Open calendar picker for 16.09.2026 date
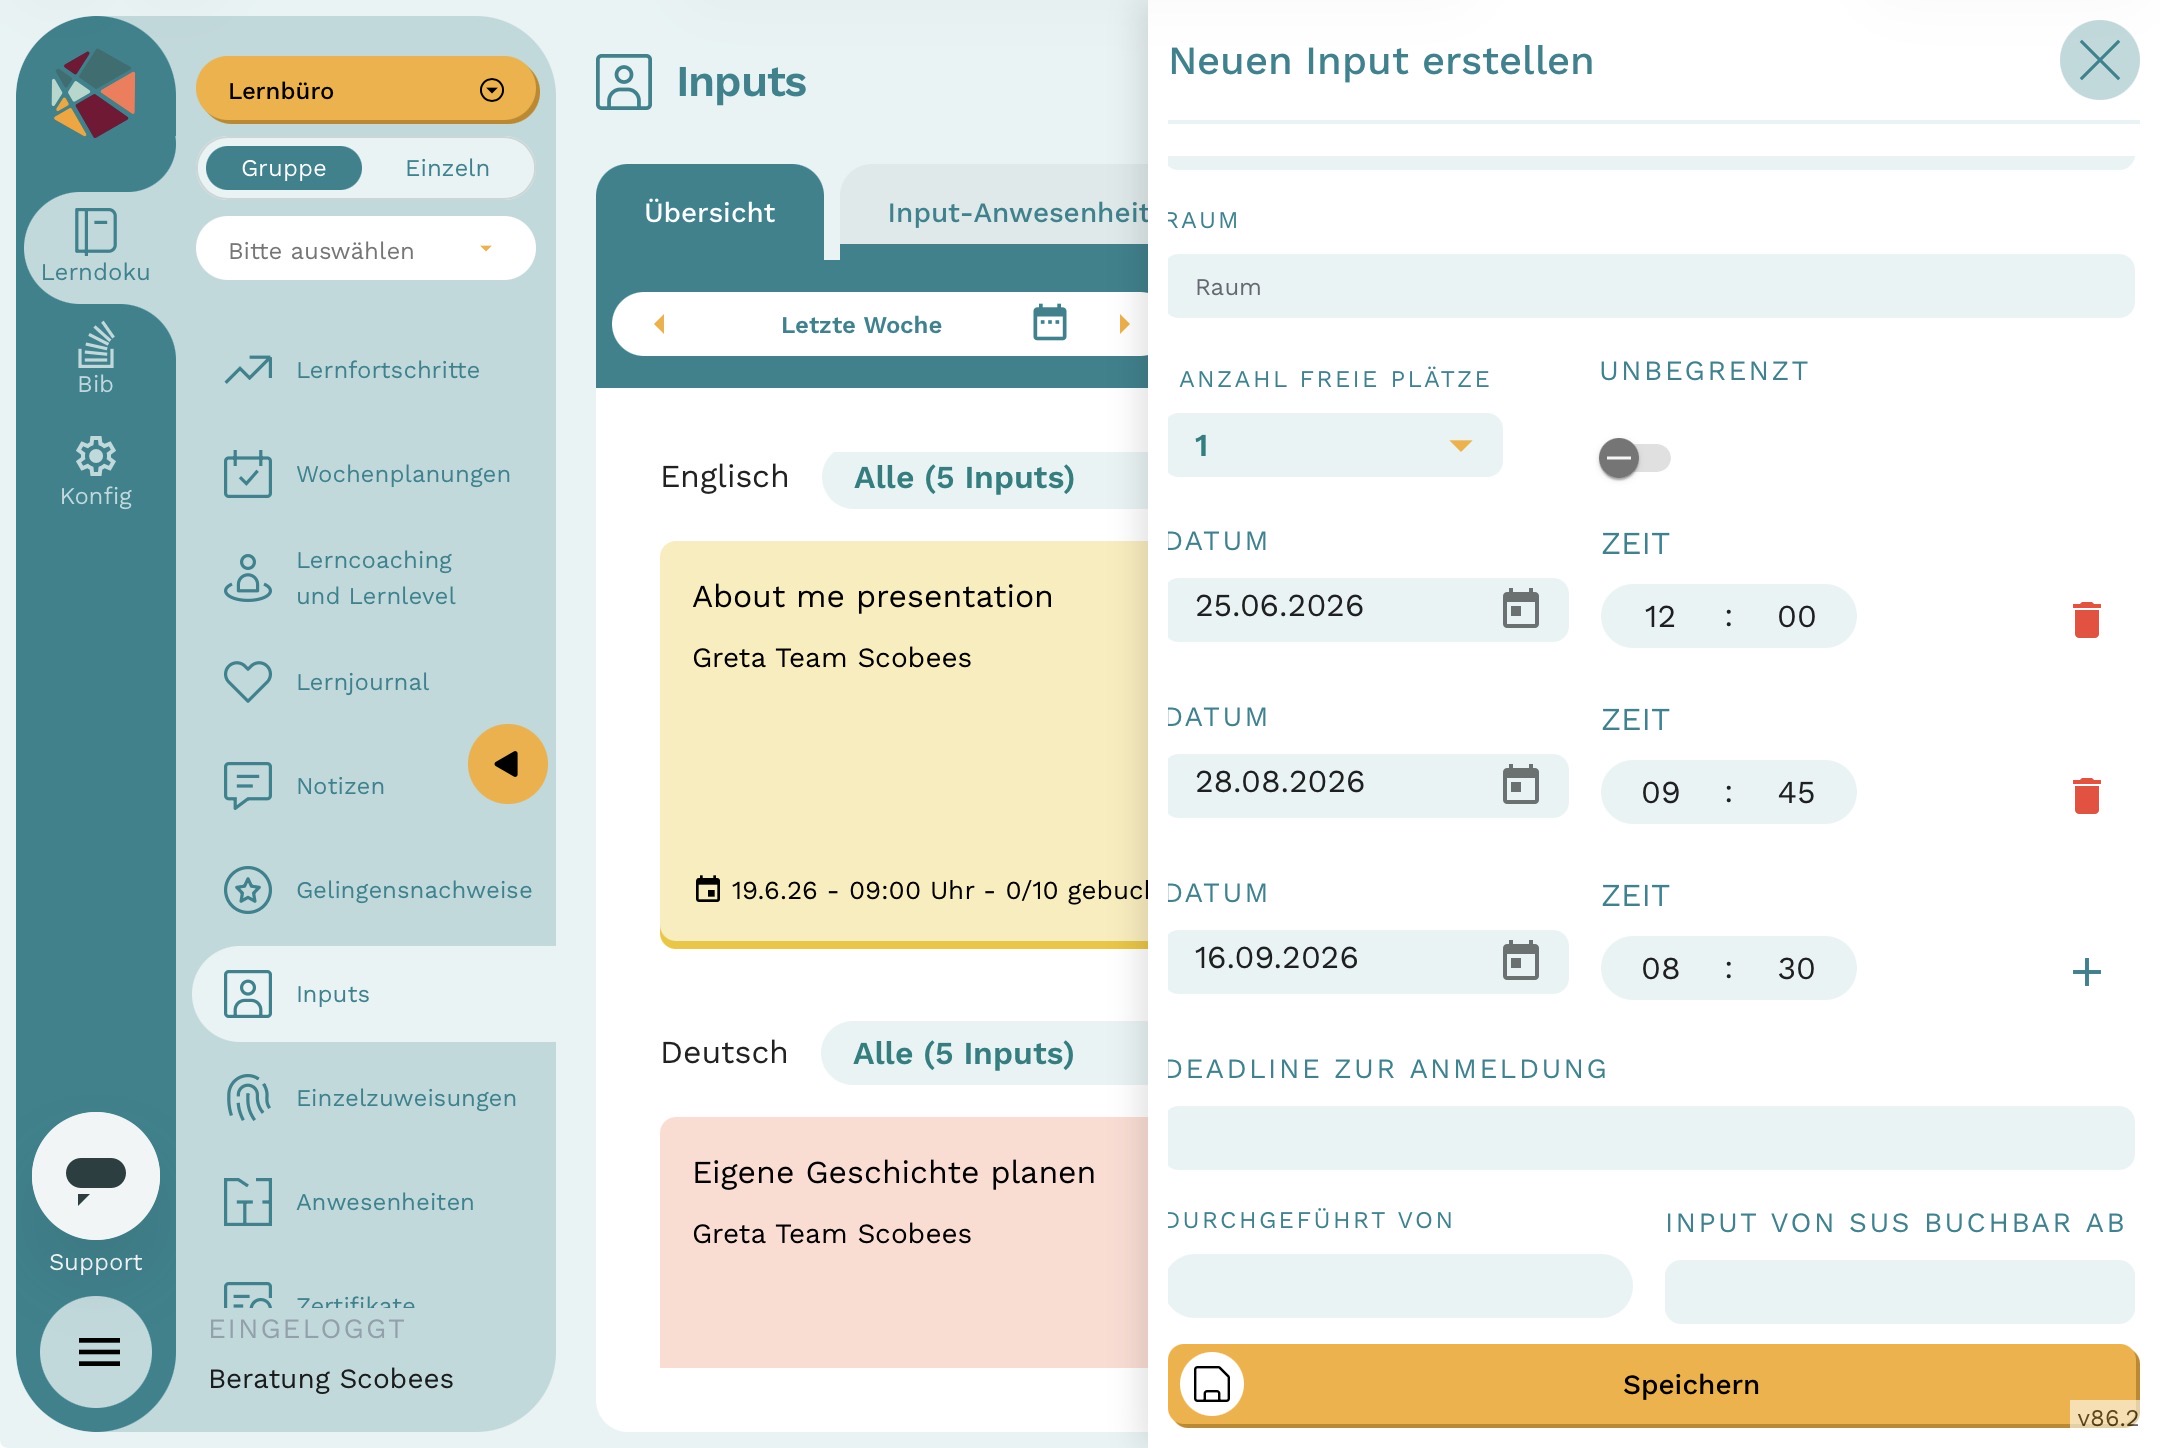2160x1448 pixels. coord(1520,961)
